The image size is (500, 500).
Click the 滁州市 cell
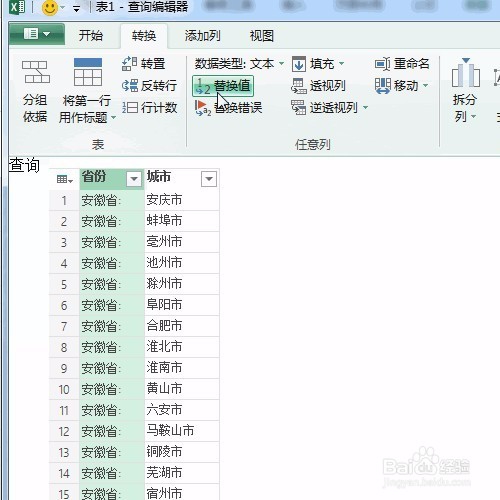[182, 284]
